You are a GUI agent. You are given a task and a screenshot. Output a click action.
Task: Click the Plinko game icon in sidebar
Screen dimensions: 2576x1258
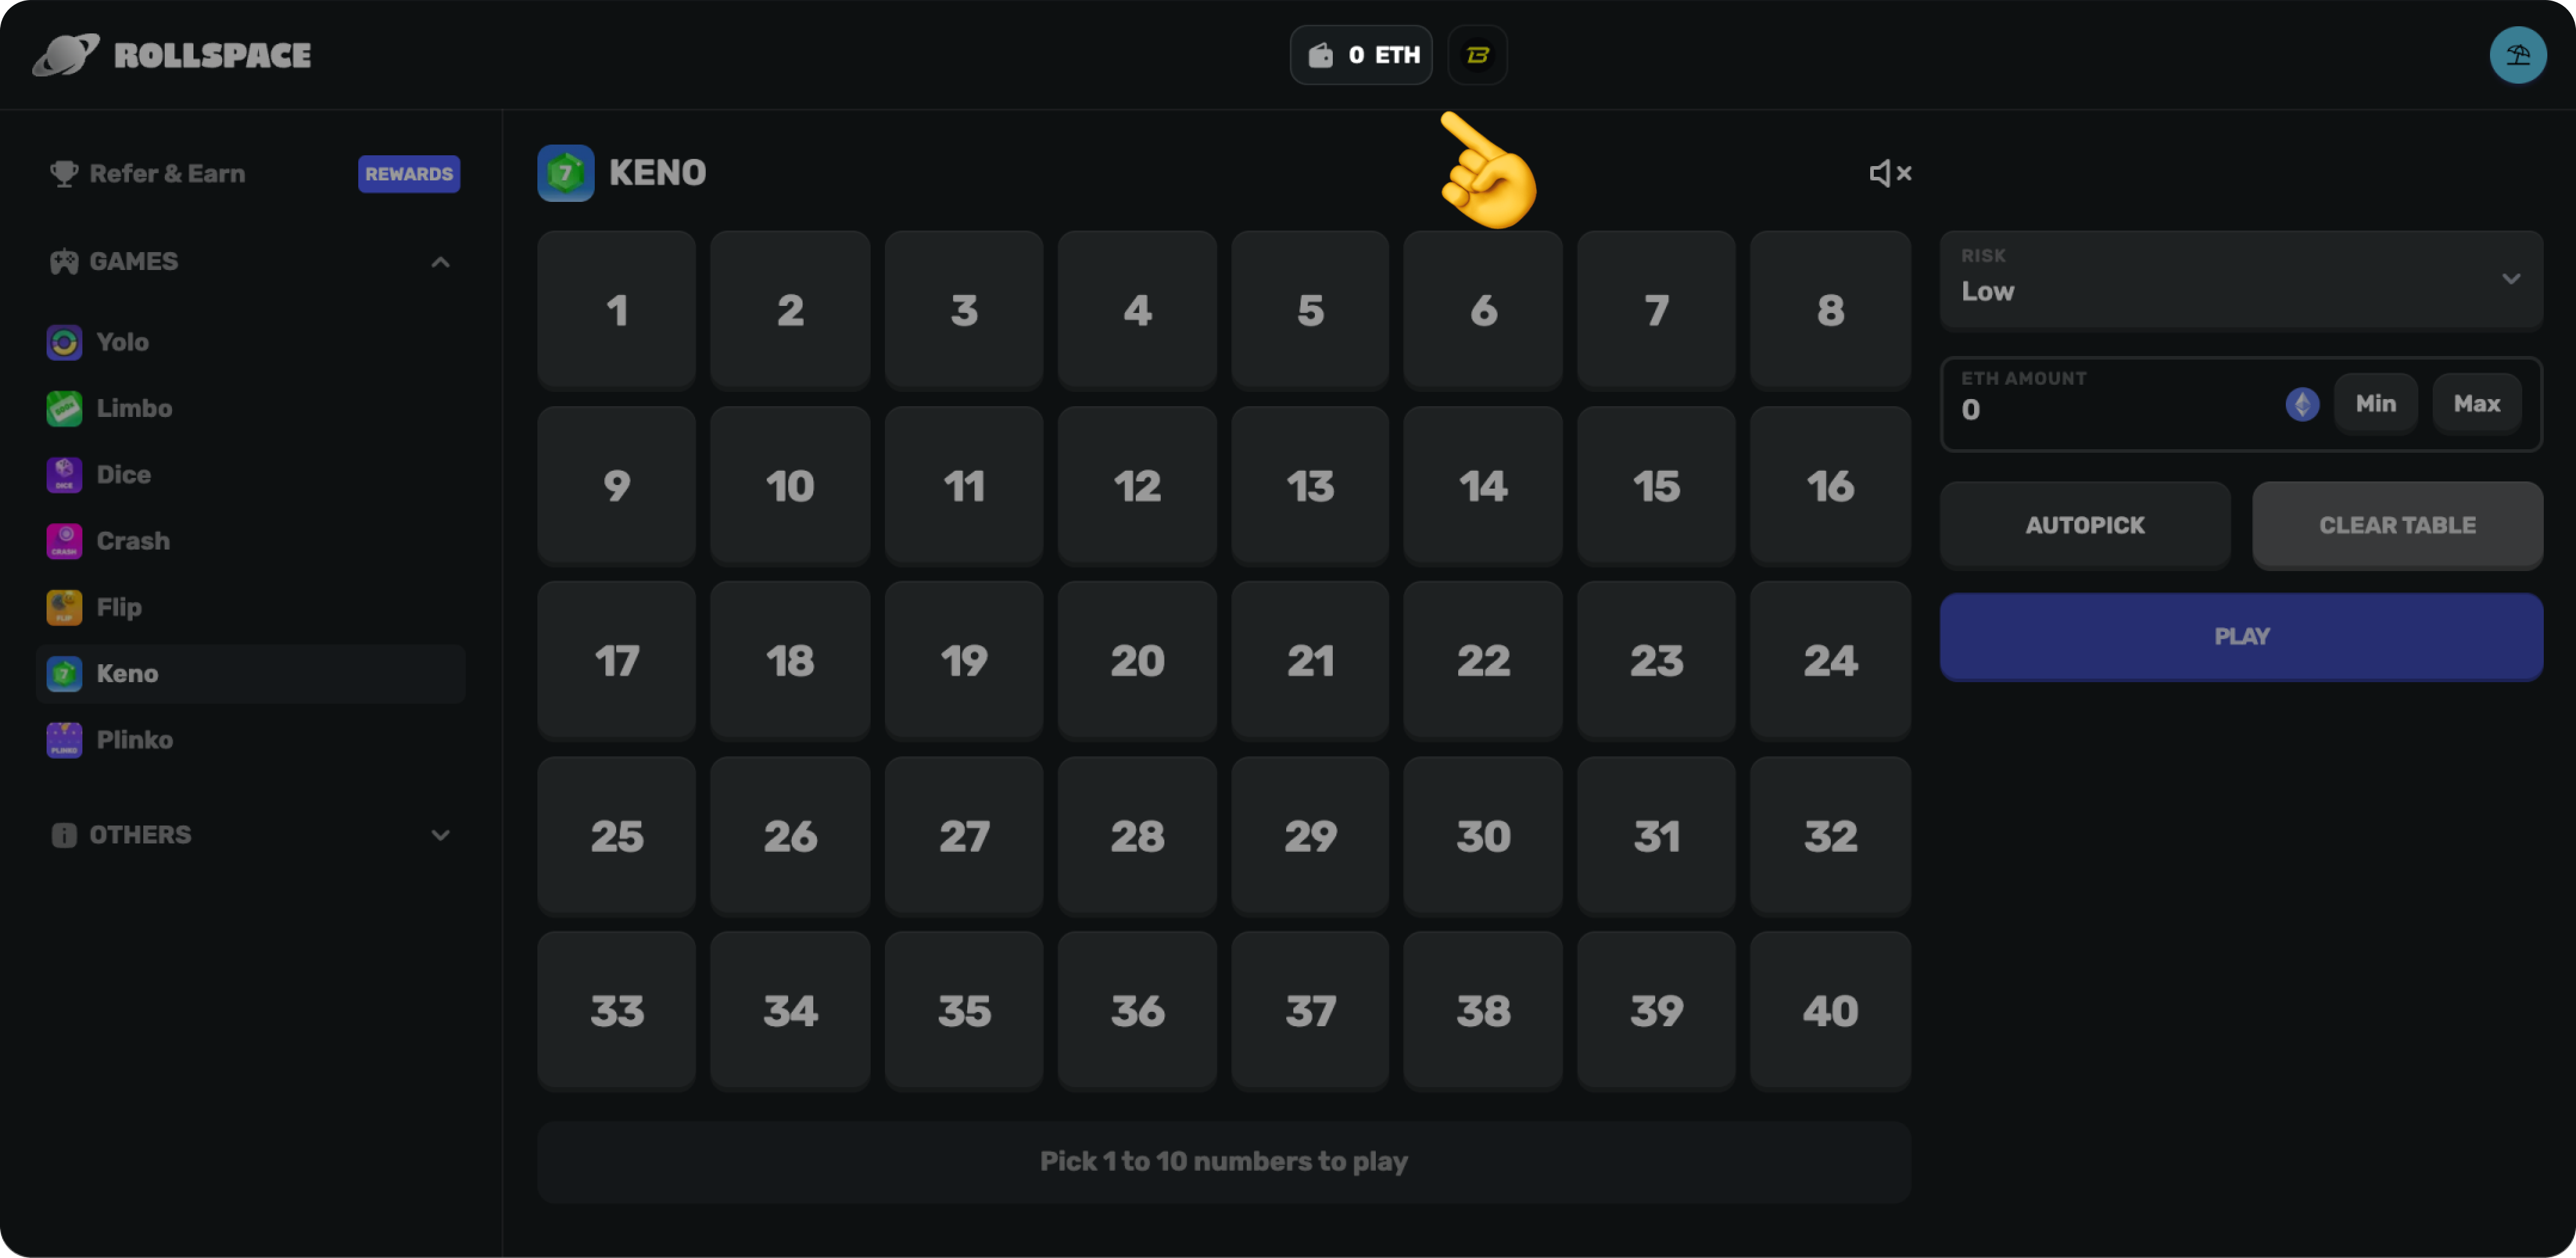pyautogui.click(x=66, y=738)
